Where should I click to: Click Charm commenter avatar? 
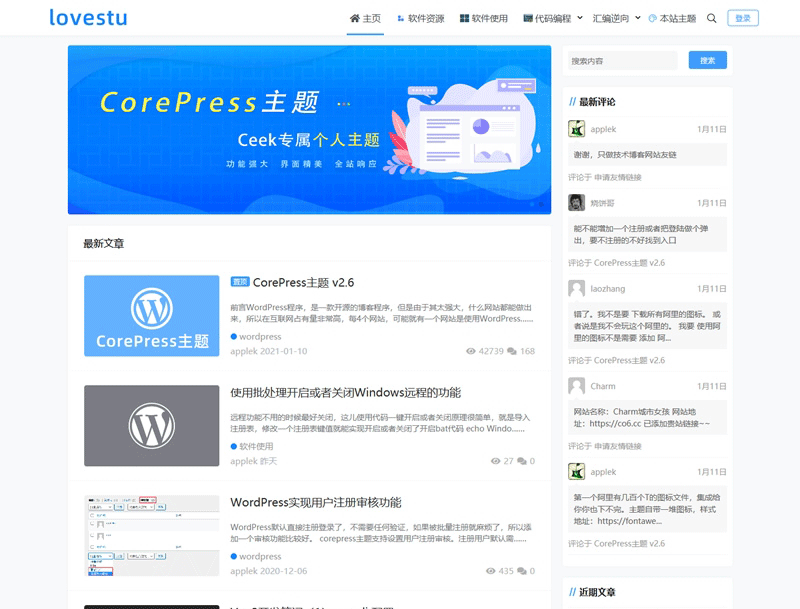tap(577, 386)
